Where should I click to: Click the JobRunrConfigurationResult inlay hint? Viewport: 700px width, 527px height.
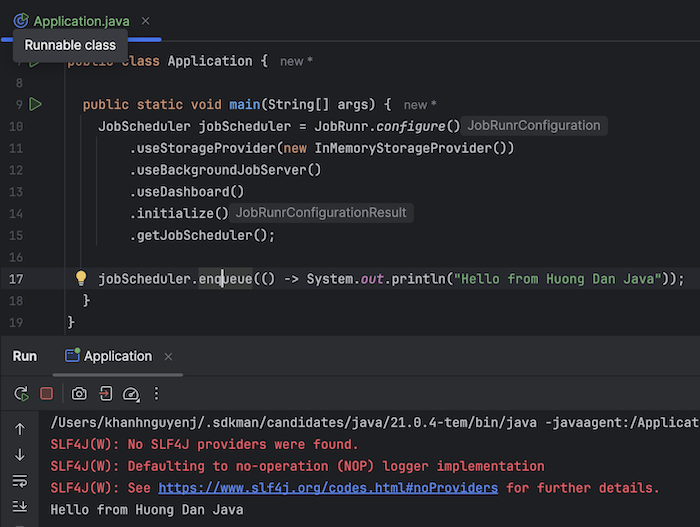[x=321, y=213]
